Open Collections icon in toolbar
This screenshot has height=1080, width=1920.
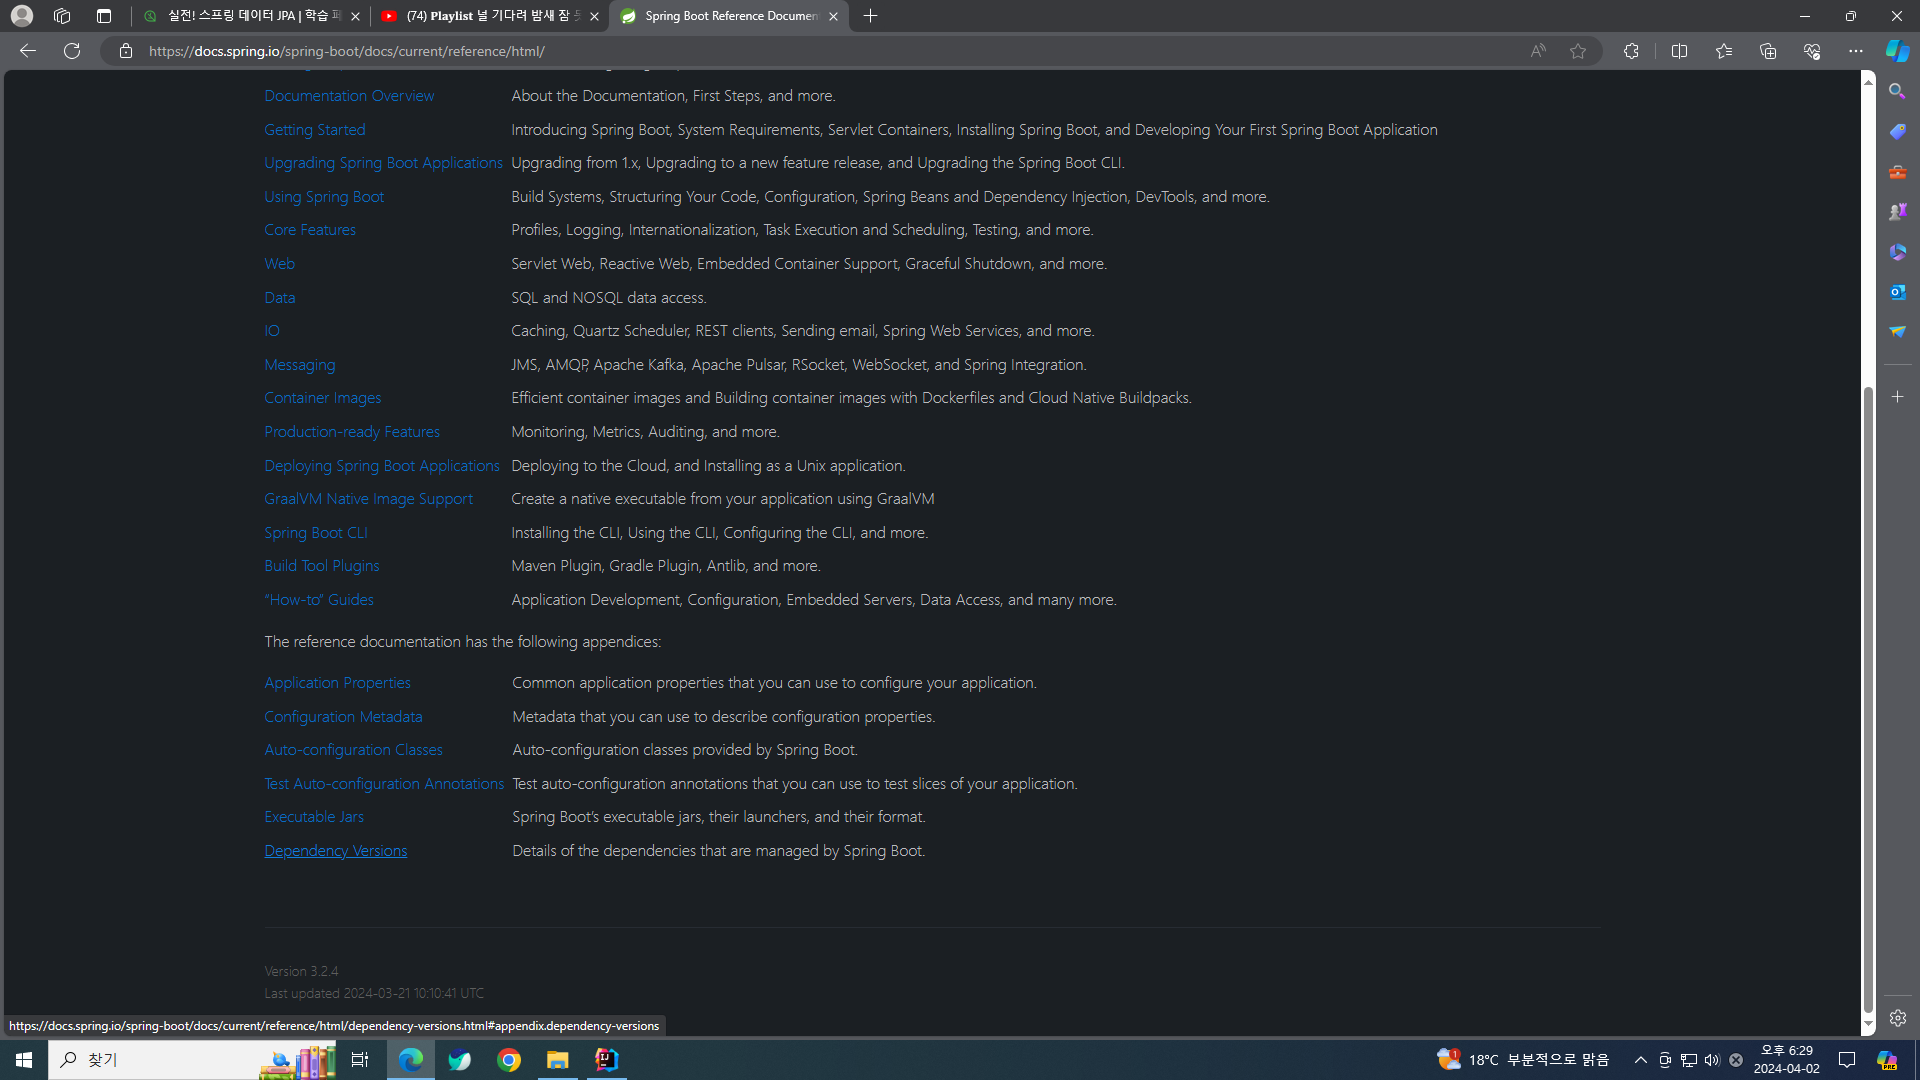(x=1767, y=51)
